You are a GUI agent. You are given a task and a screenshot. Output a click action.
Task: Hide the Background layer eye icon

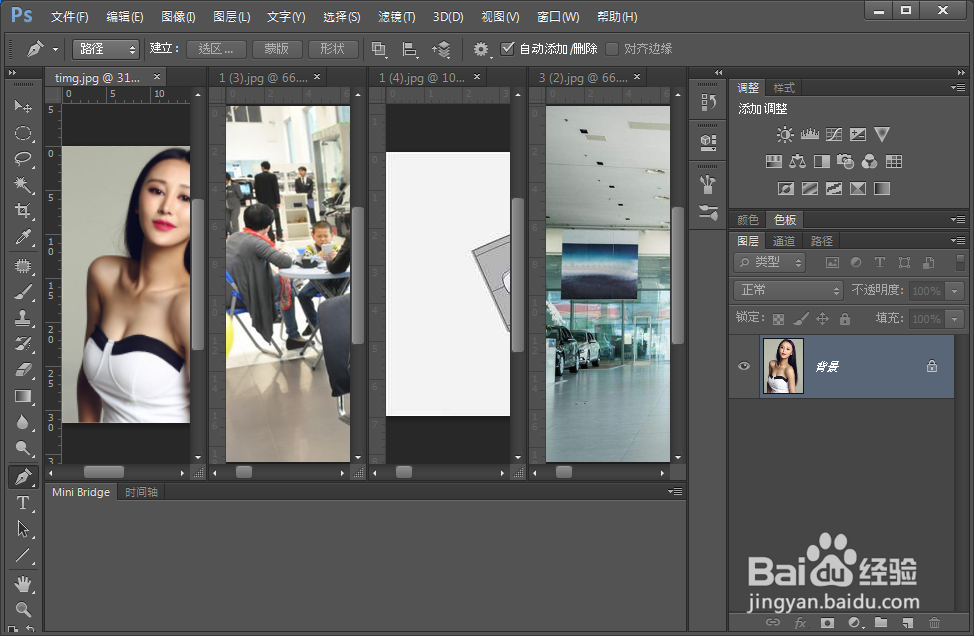[744, 366]
